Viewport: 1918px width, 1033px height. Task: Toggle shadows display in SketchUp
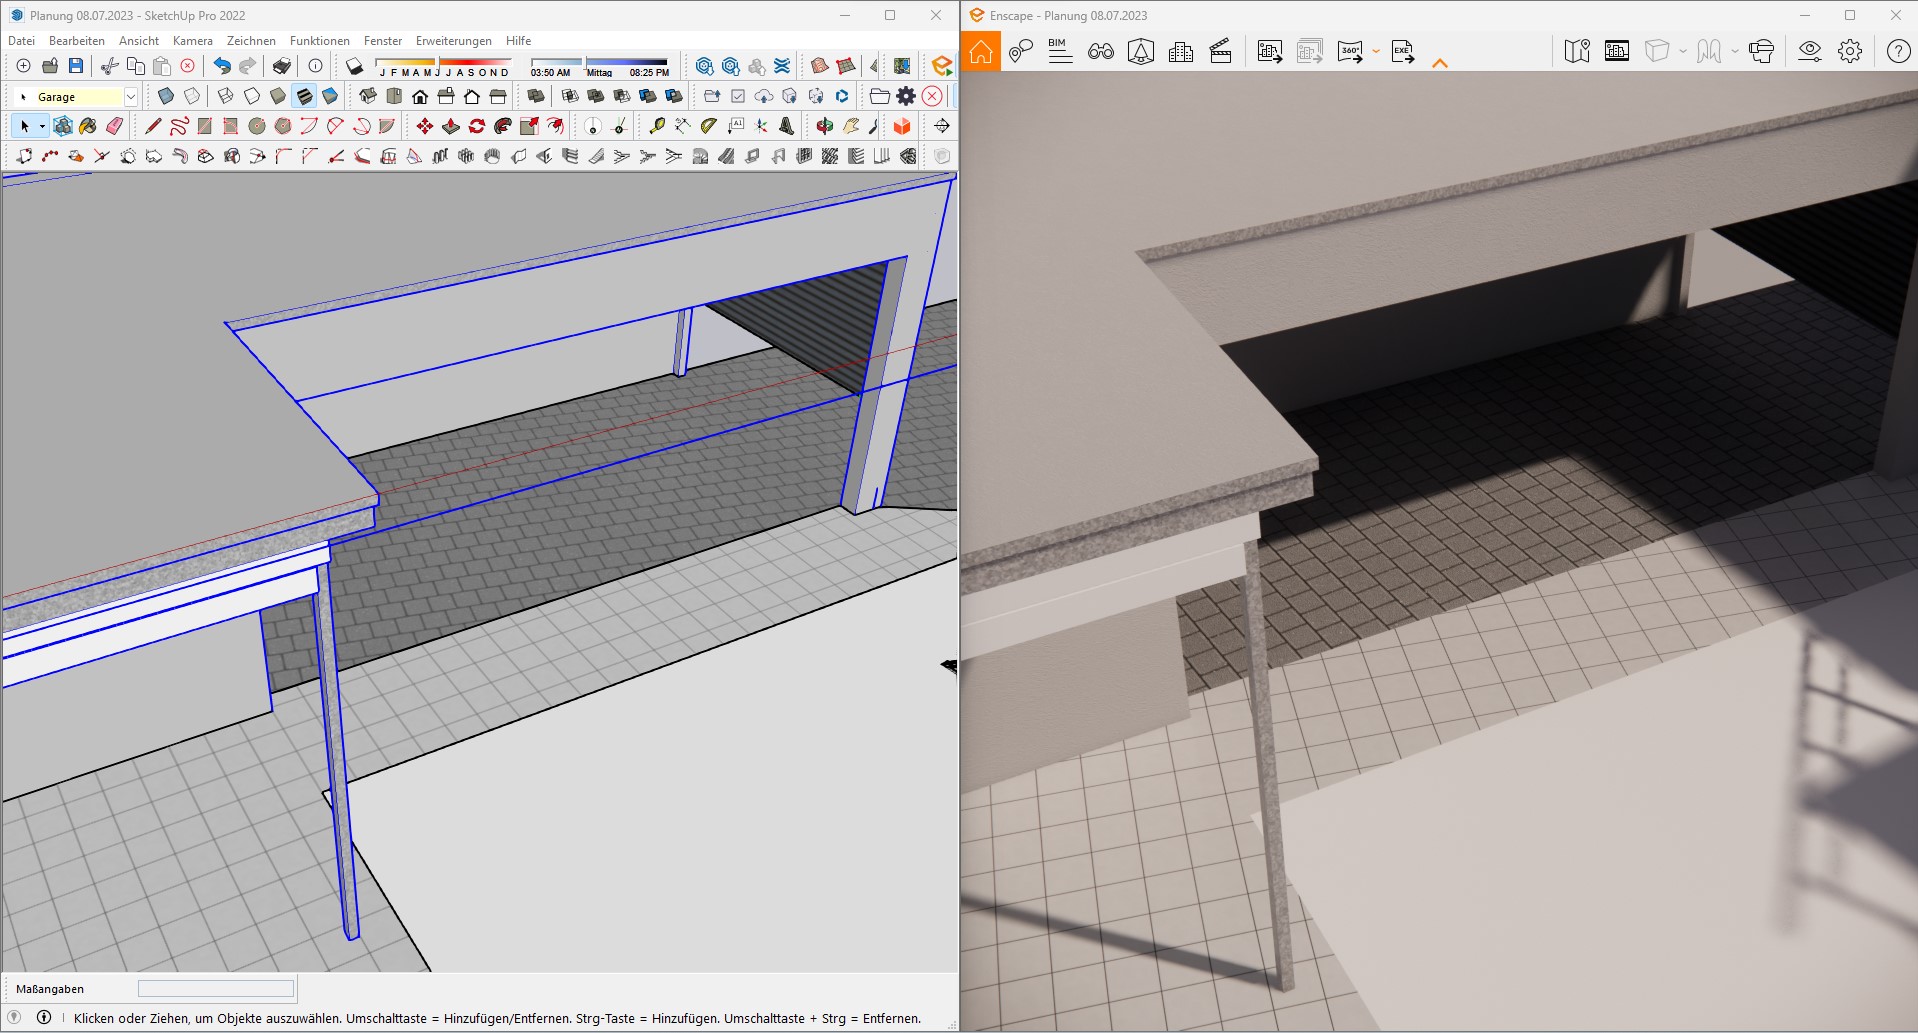click(x=354, y=66)
